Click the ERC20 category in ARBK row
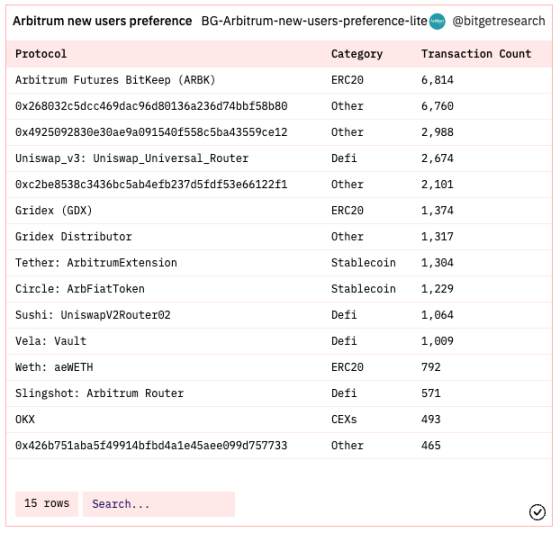Viewport: 560px width, 533px height. click(347, 80)
